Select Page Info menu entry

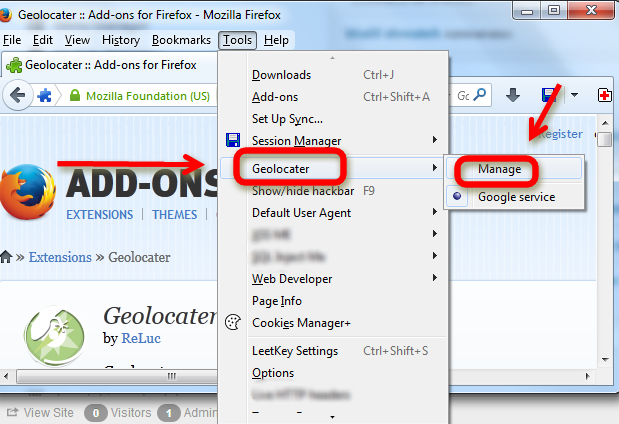pyautogui.click(x=276, y=301)
